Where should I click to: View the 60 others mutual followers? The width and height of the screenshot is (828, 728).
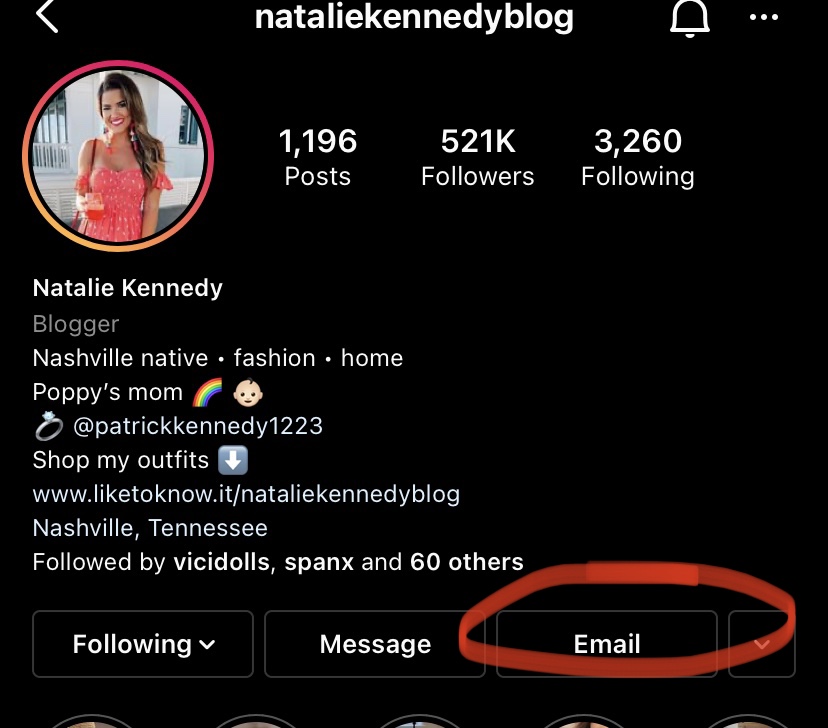(467, 562)
